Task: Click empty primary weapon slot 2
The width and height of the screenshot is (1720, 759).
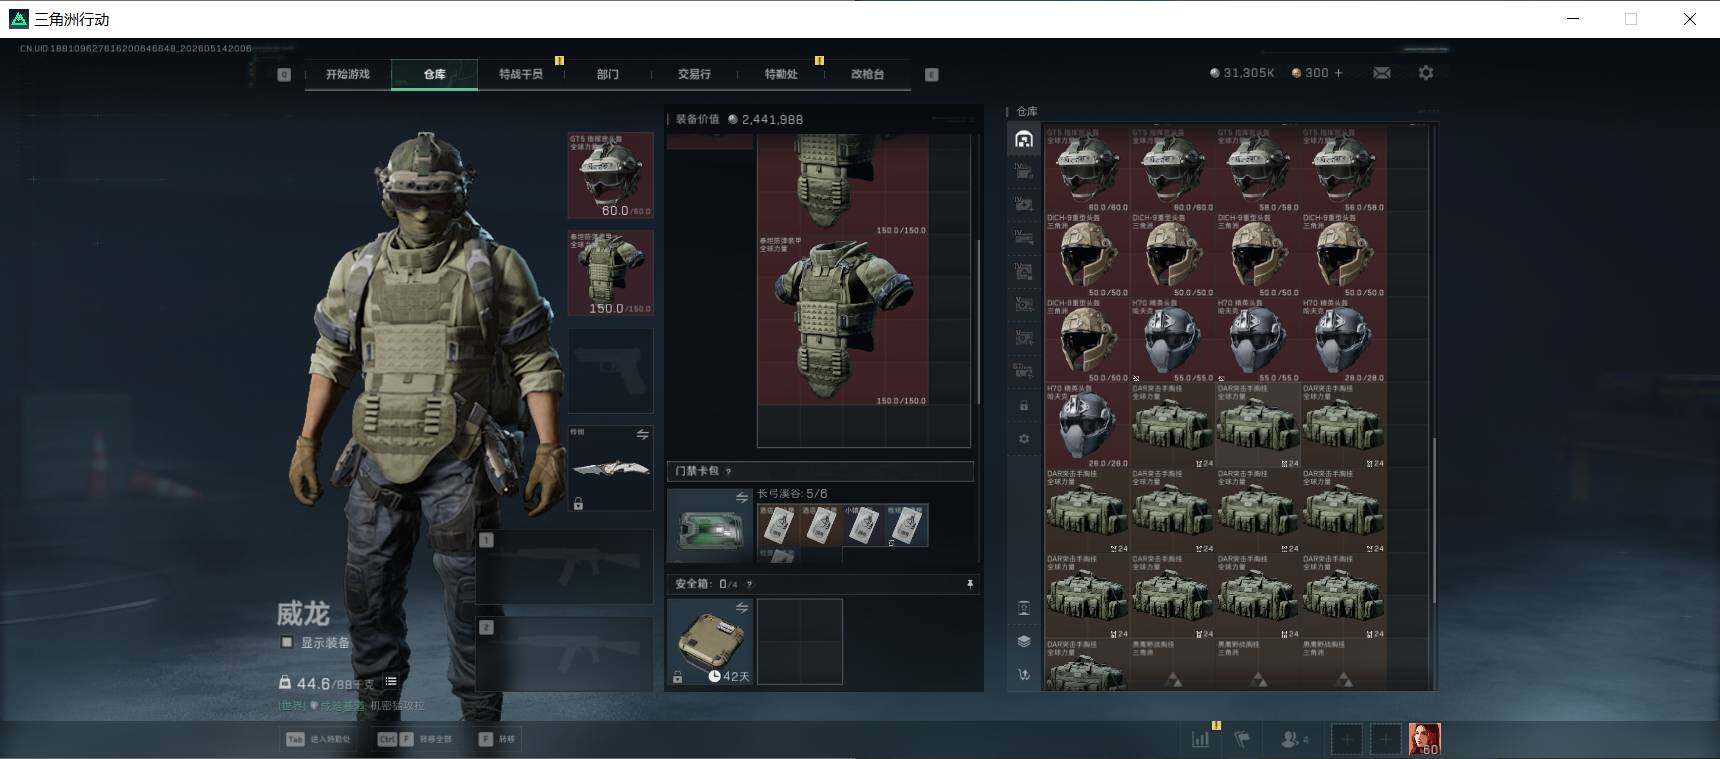Action: [x=564, y=654]
